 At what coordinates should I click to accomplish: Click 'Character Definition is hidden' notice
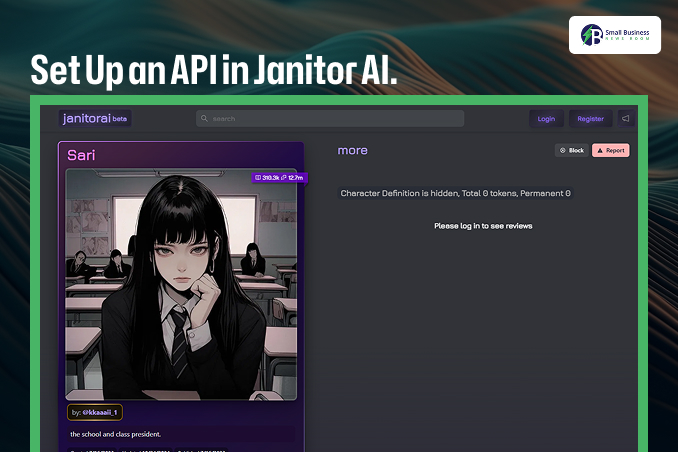pyautogui.click(x=455, y=193)
